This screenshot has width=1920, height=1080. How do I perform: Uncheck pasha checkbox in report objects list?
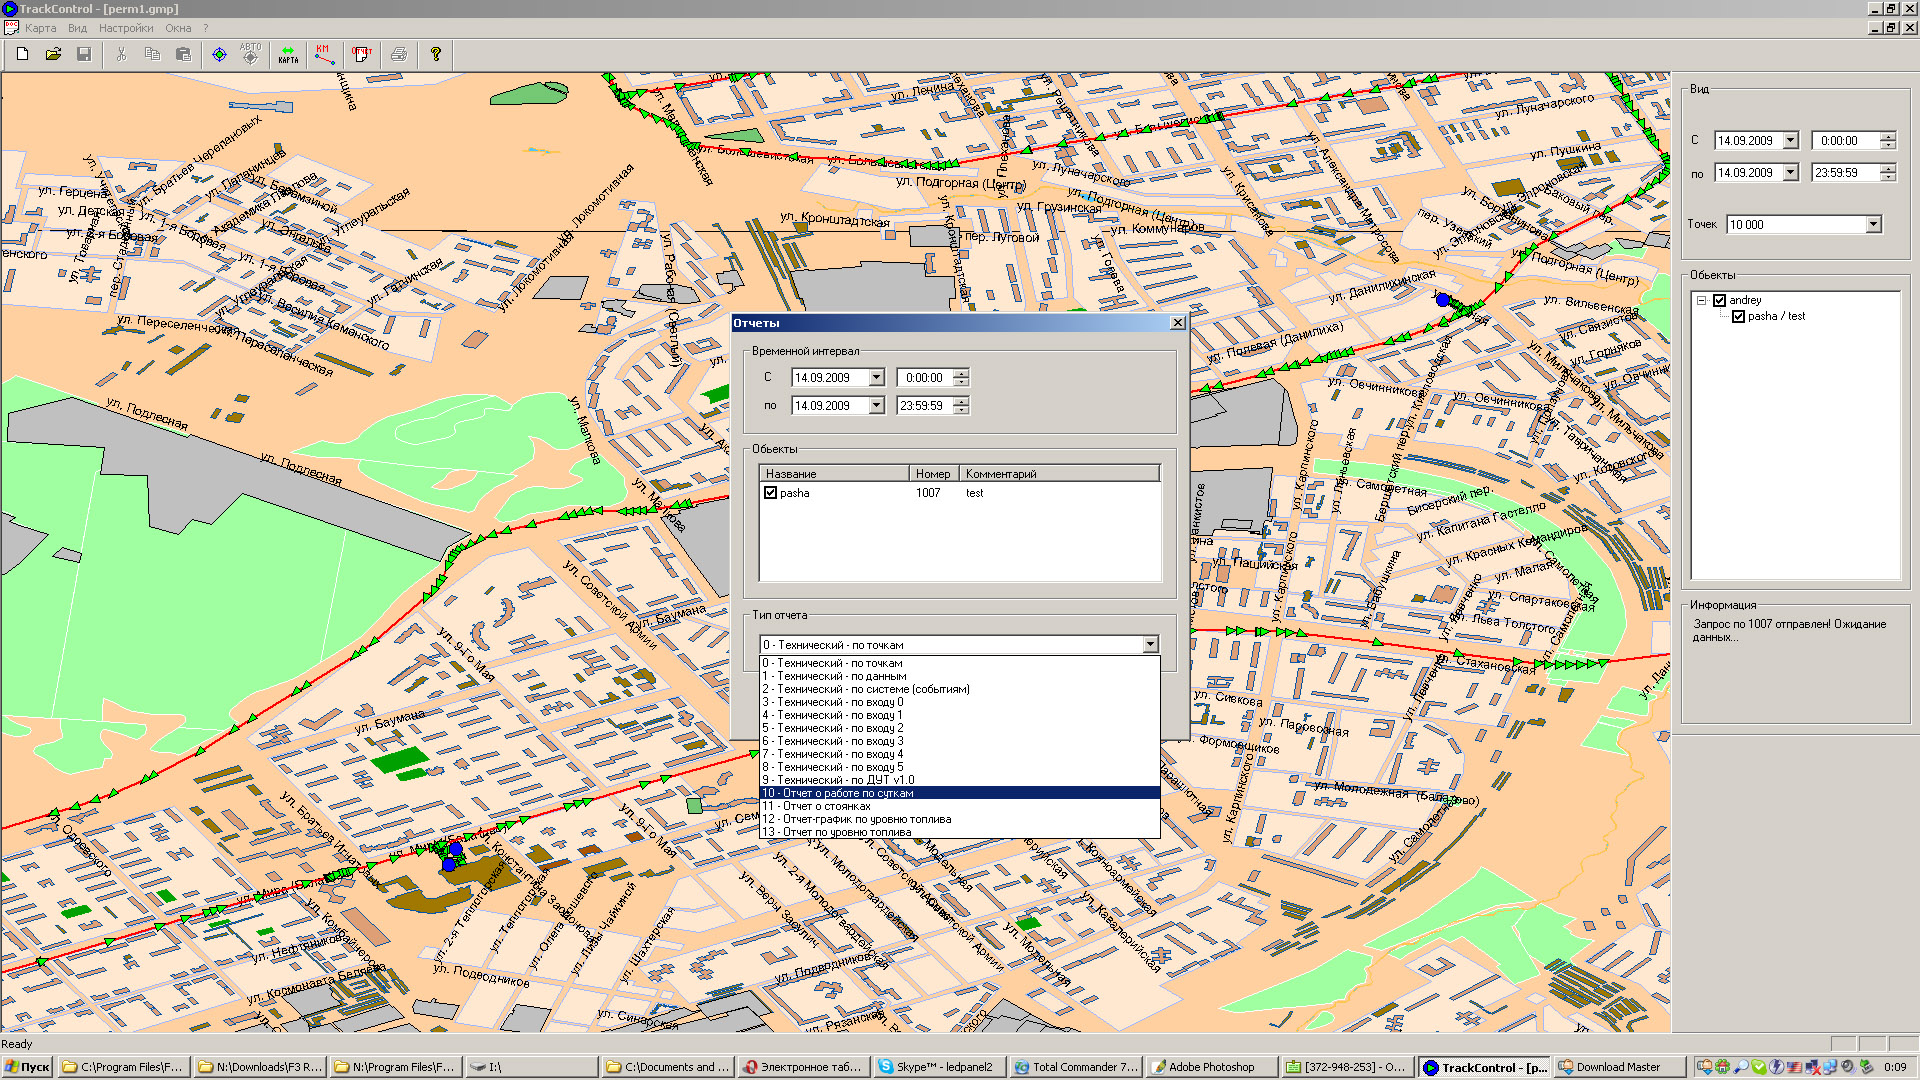pos(770,493)
